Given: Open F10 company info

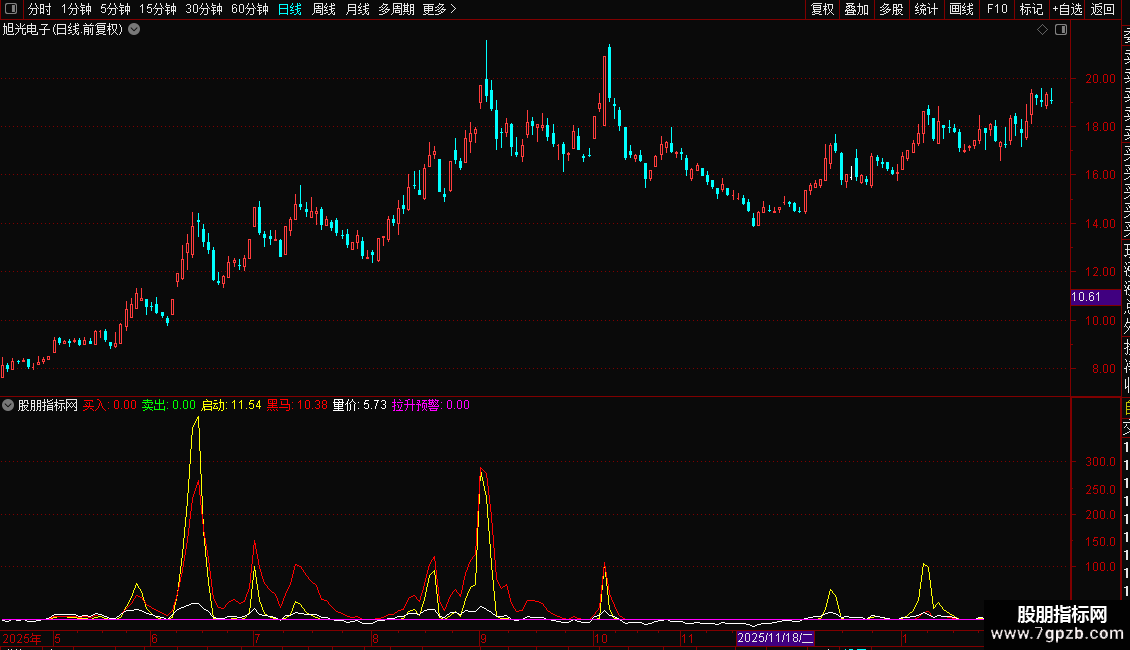Looking at the screenshot, I should (997, 9).
